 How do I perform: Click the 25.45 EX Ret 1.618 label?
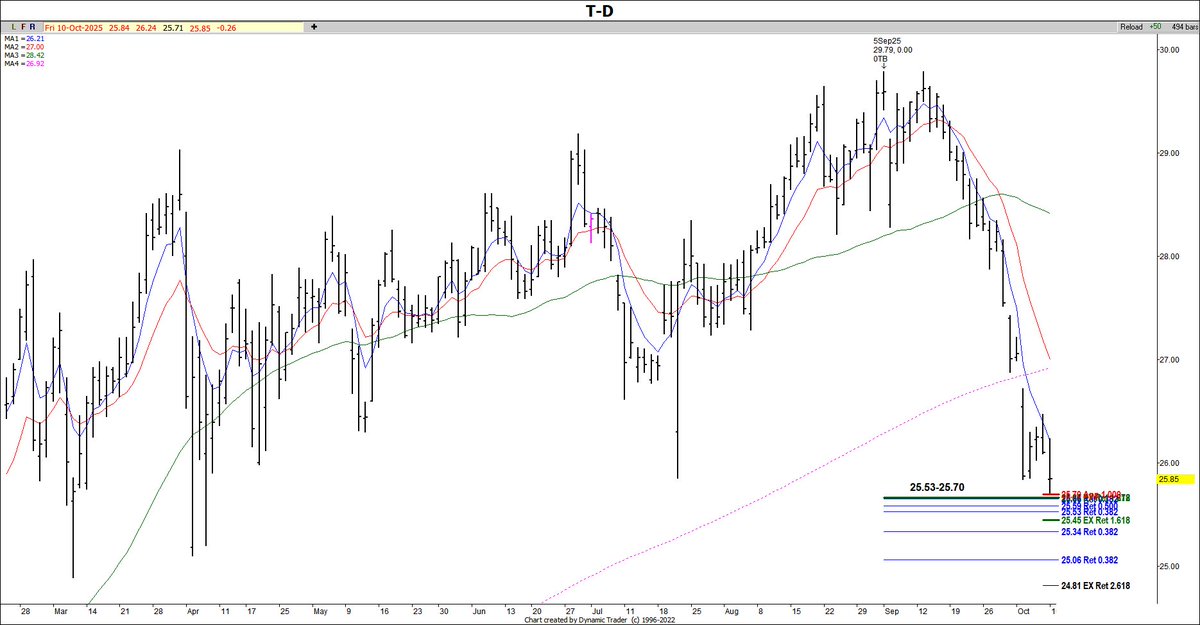[x=1094, y=520]
